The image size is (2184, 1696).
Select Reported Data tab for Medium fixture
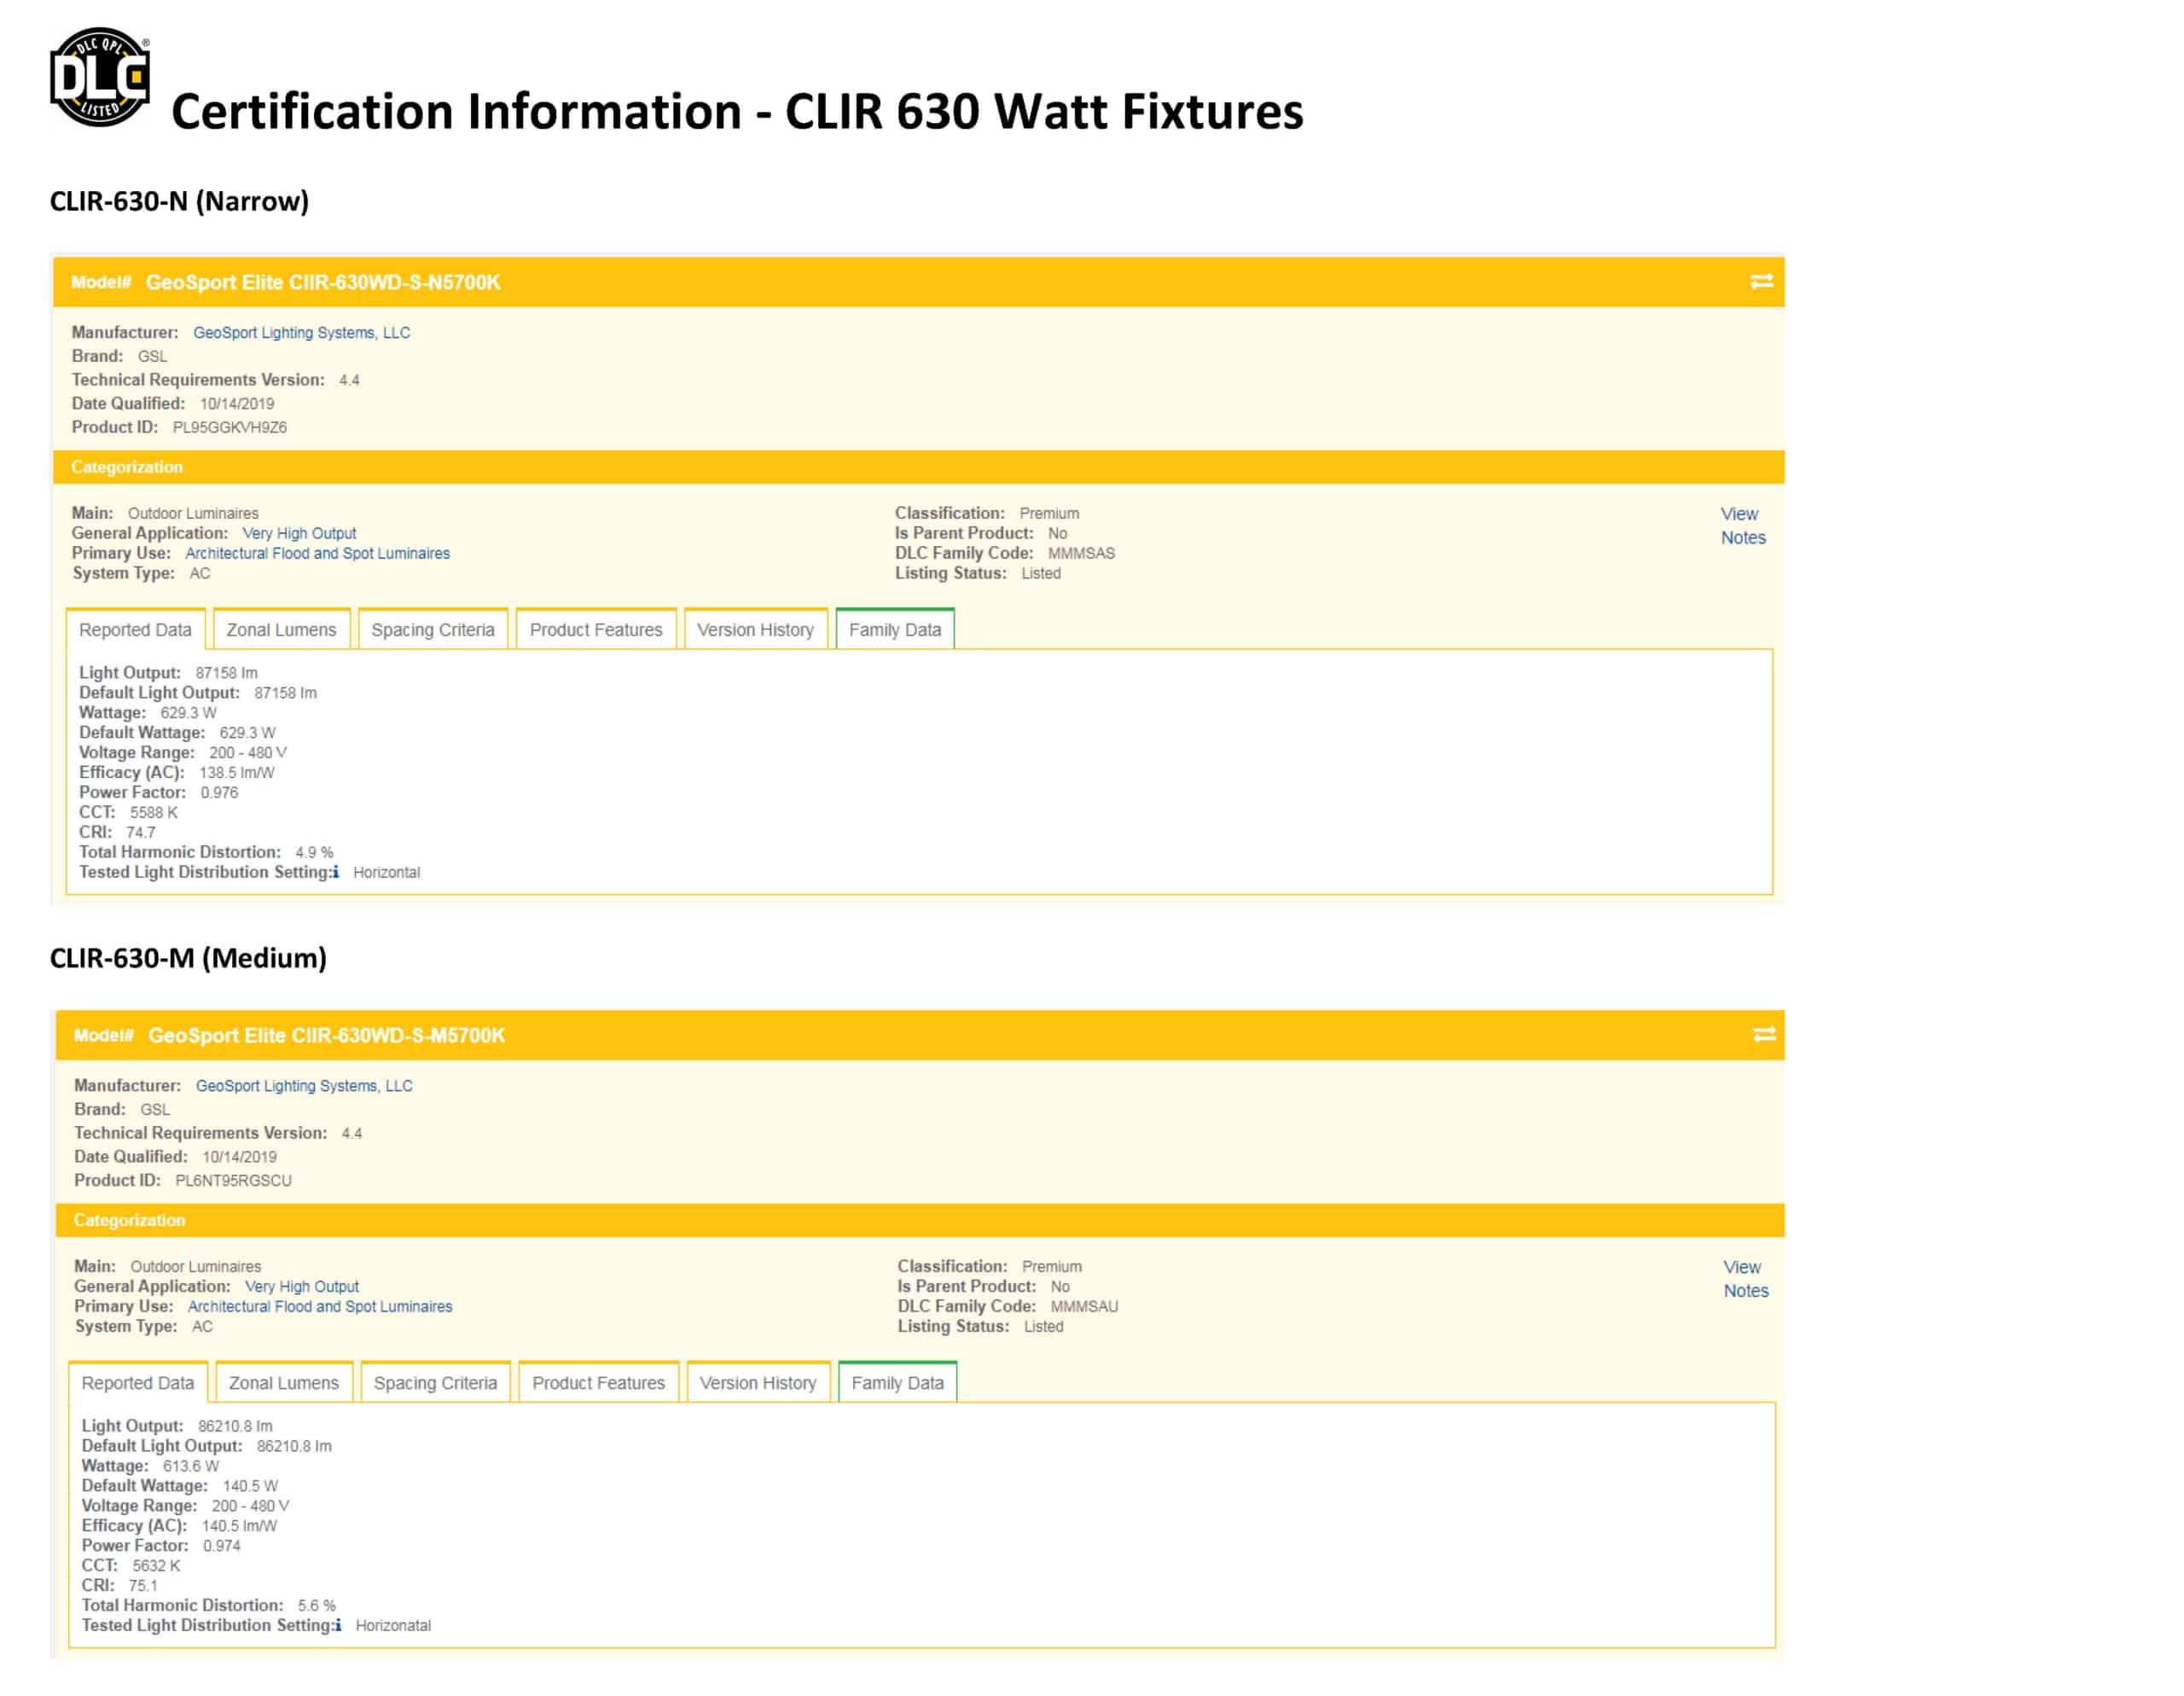pyautogui.click(x=138, y=1383)
